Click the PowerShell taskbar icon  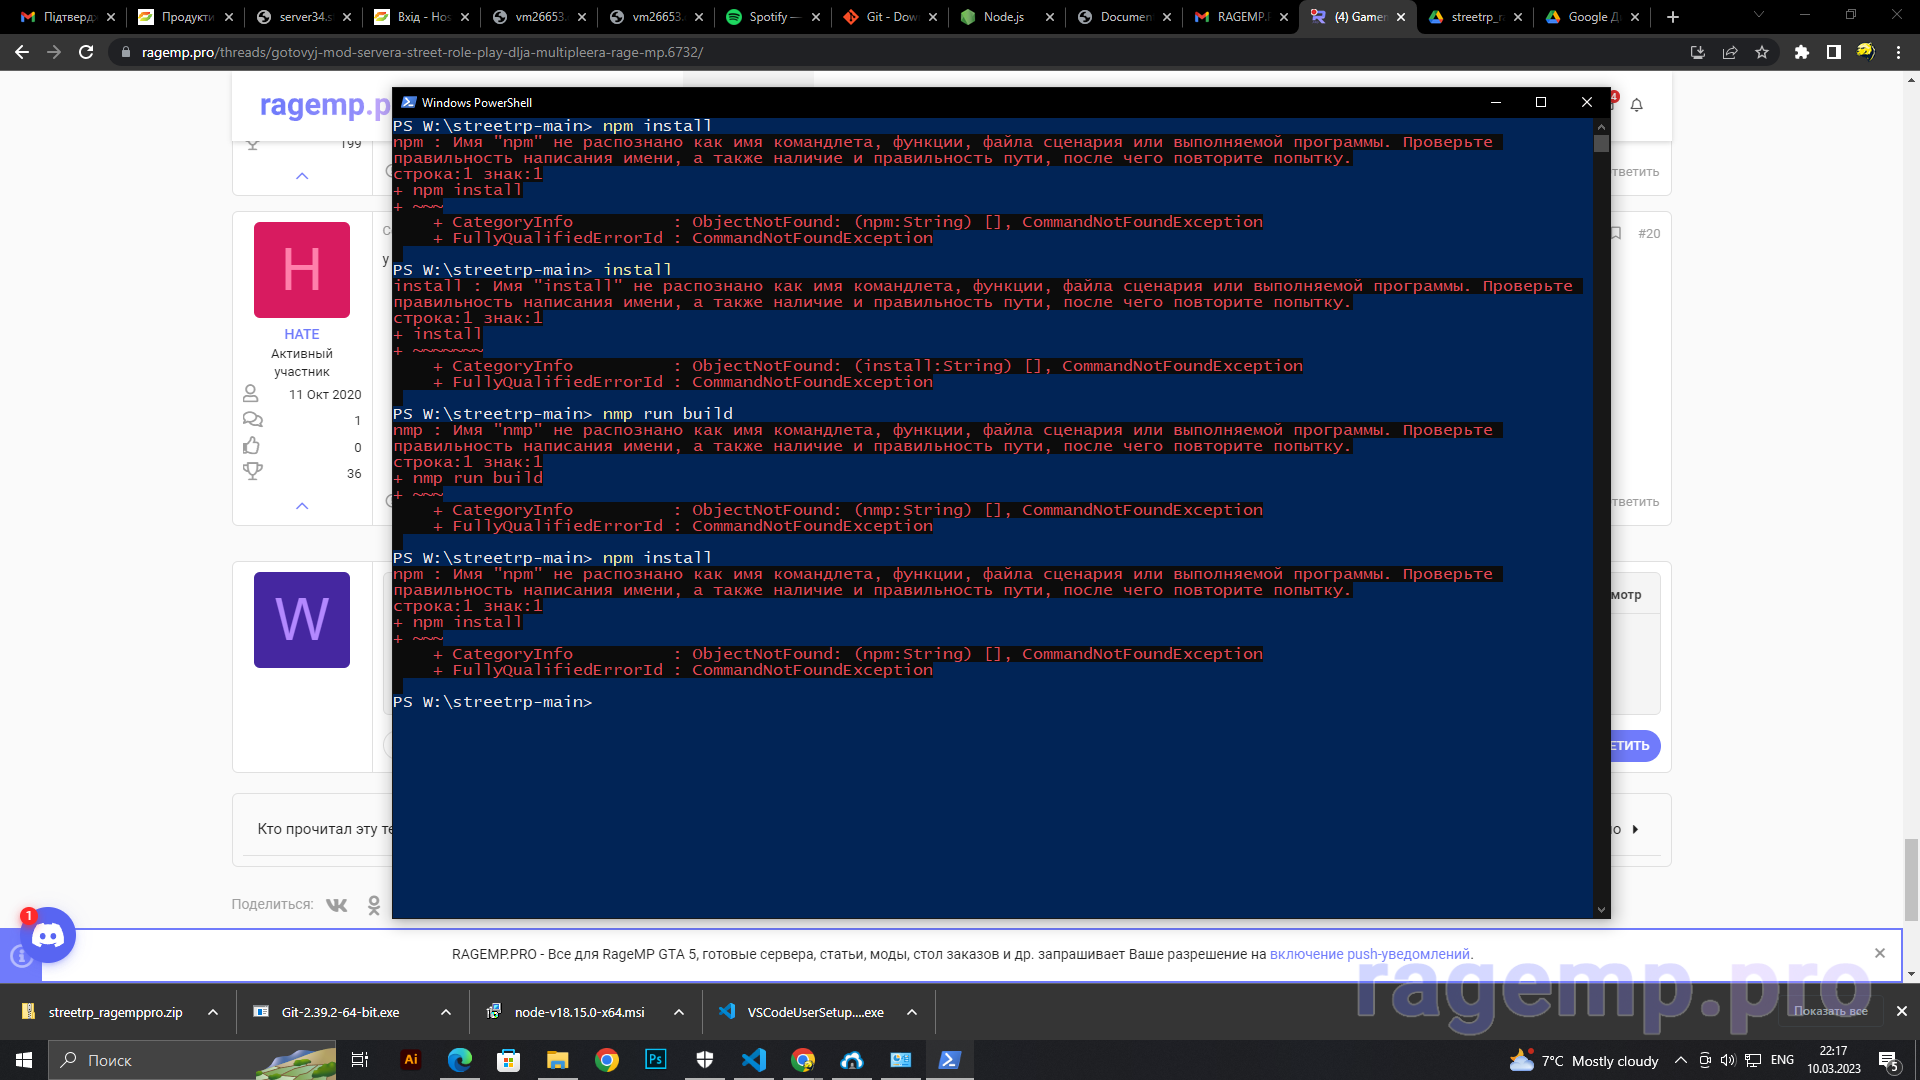click(x=949, y=1060)
